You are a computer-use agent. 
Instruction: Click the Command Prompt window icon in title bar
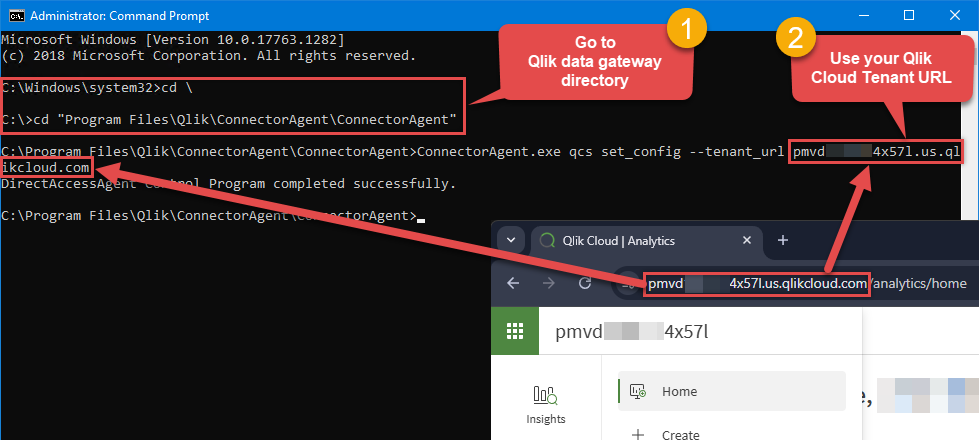(x=17, y=16)
